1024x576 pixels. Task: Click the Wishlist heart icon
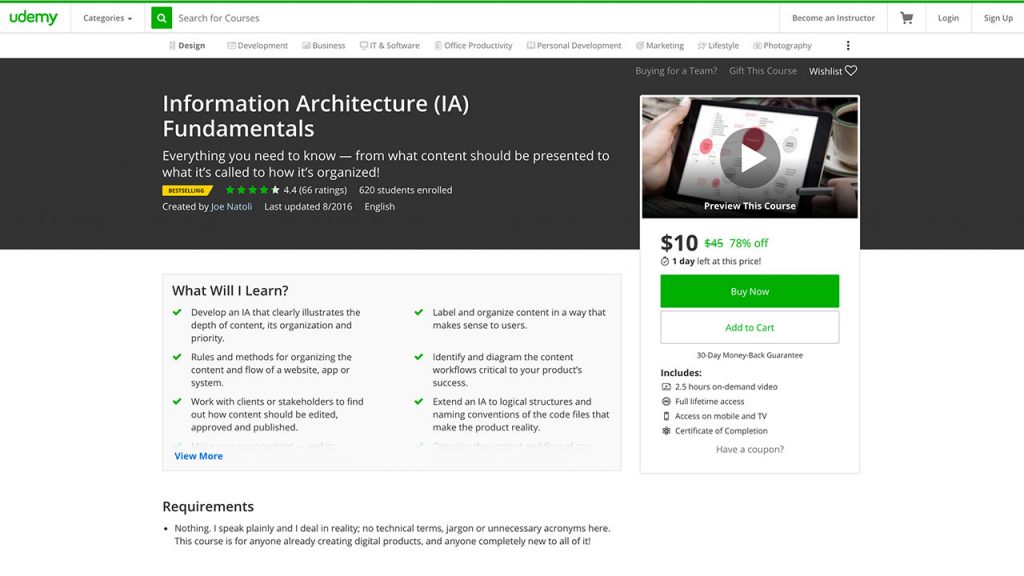coord(850,70)
